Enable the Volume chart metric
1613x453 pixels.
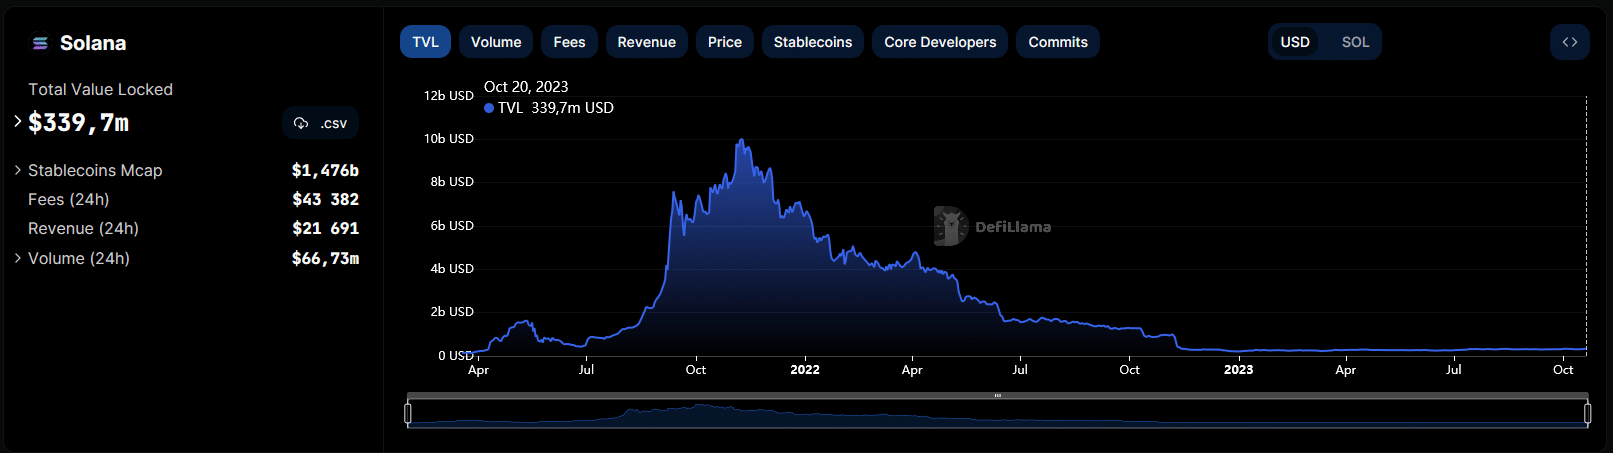tap(496, 42)
